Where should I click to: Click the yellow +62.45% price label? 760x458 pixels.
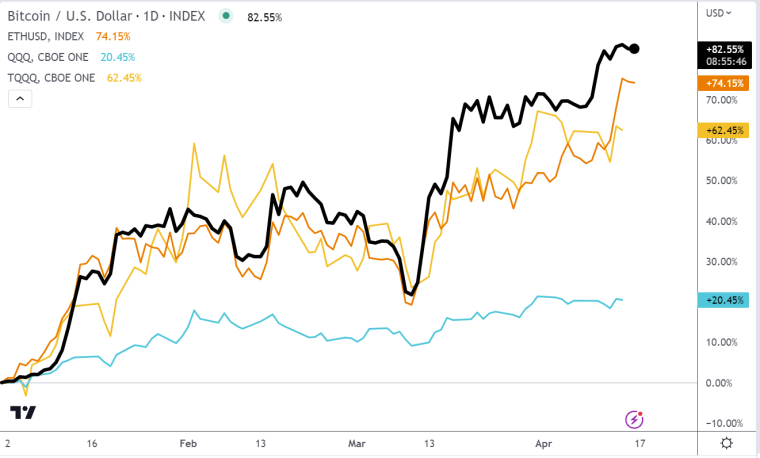(x=723, y=130)
